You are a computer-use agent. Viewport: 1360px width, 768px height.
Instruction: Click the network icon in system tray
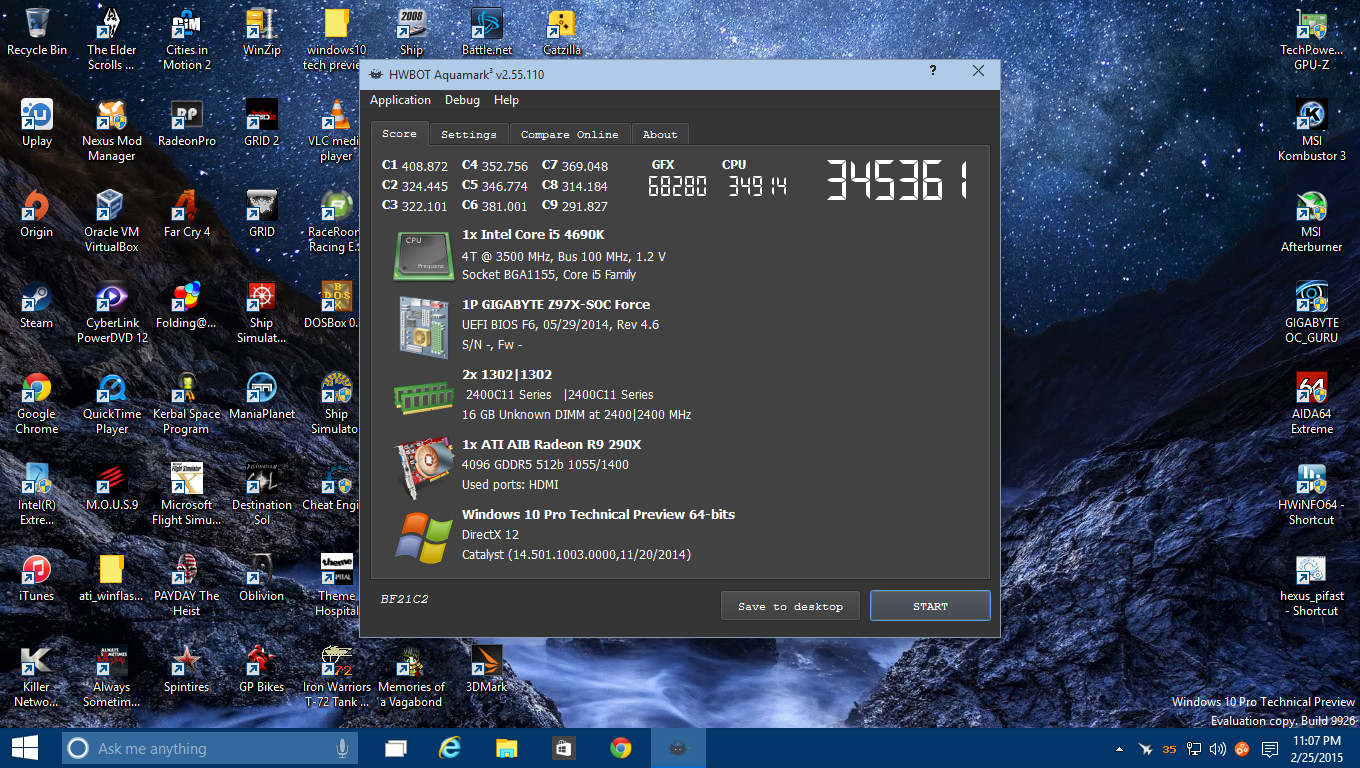coord(1193,749)
